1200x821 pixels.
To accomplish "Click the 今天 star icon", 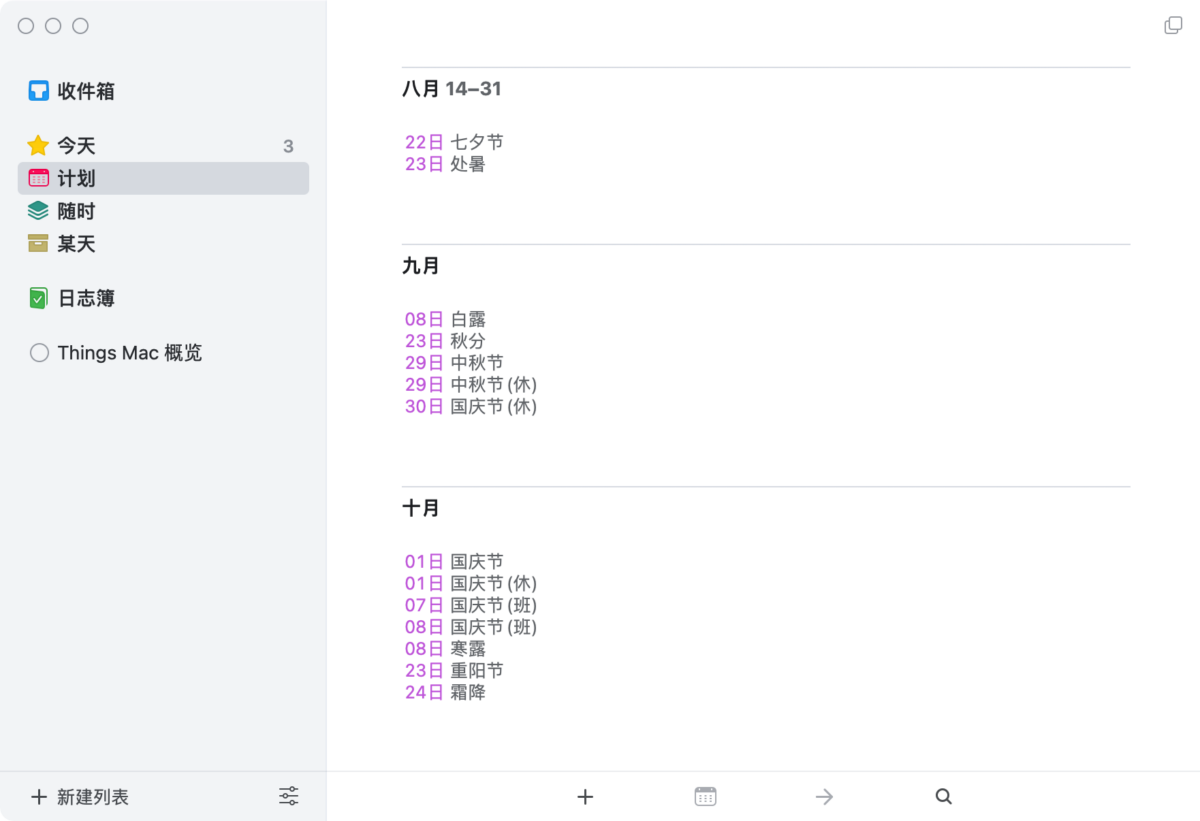I will [x=38, y=146].
